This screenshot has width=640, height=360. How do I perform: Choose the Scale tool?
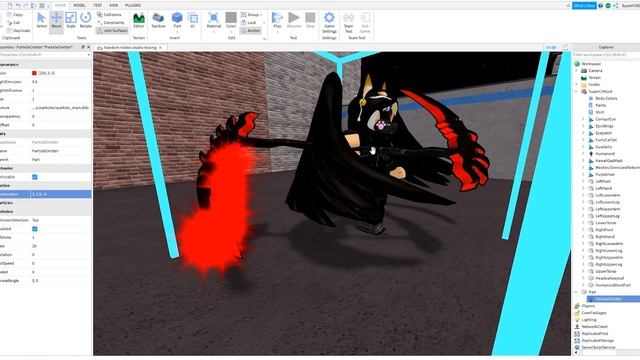pyautogui.click(x=71, y=20)
